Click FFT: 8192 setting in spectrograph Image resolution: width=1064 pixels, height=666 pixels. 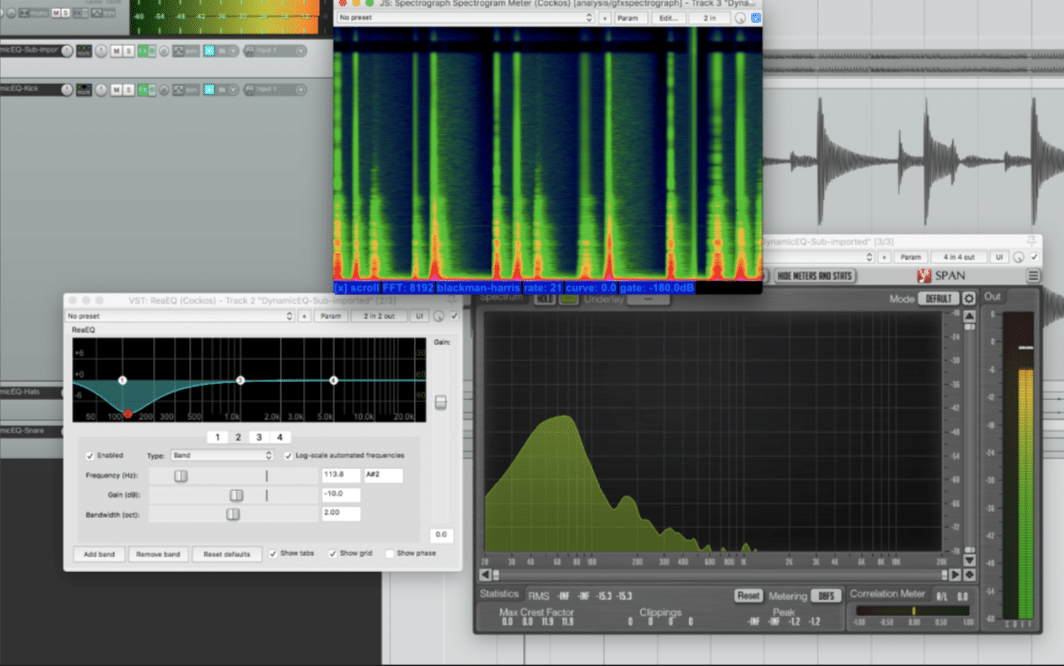407,288
